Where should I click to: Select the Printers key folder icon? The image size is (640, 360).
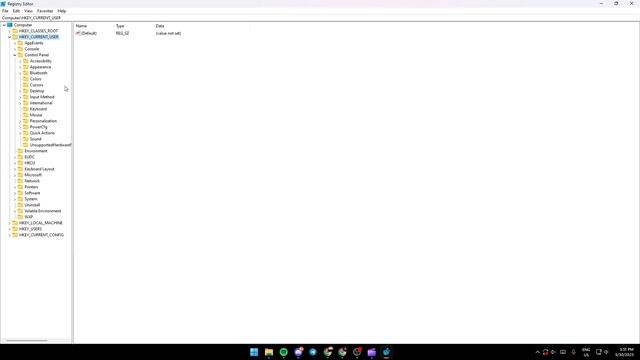(x=20, y=187)
